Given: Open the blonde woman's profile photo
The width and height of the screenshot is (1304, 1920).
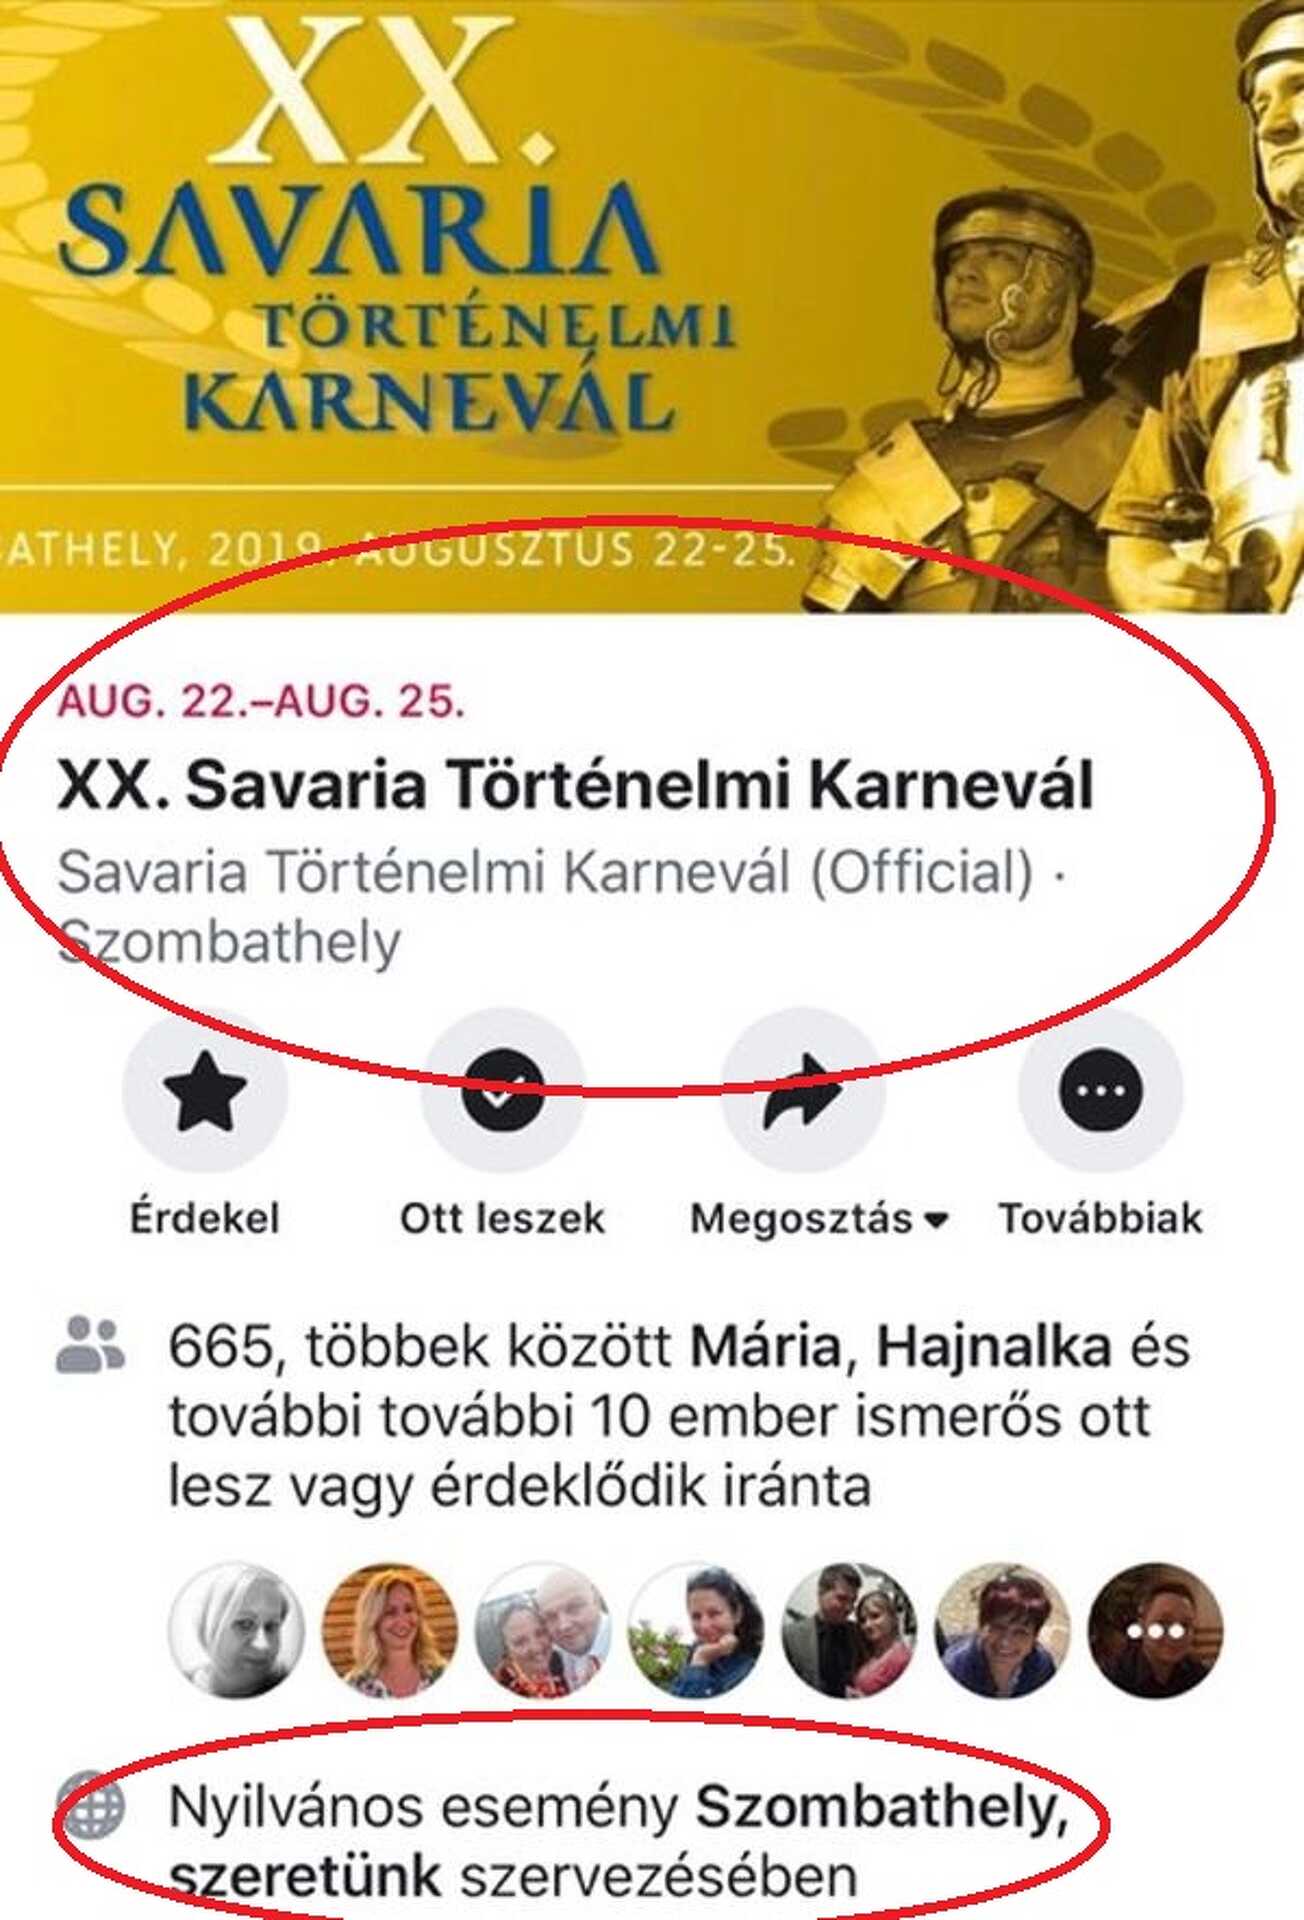Looking at the screenshot, I should coord(390,1631).
